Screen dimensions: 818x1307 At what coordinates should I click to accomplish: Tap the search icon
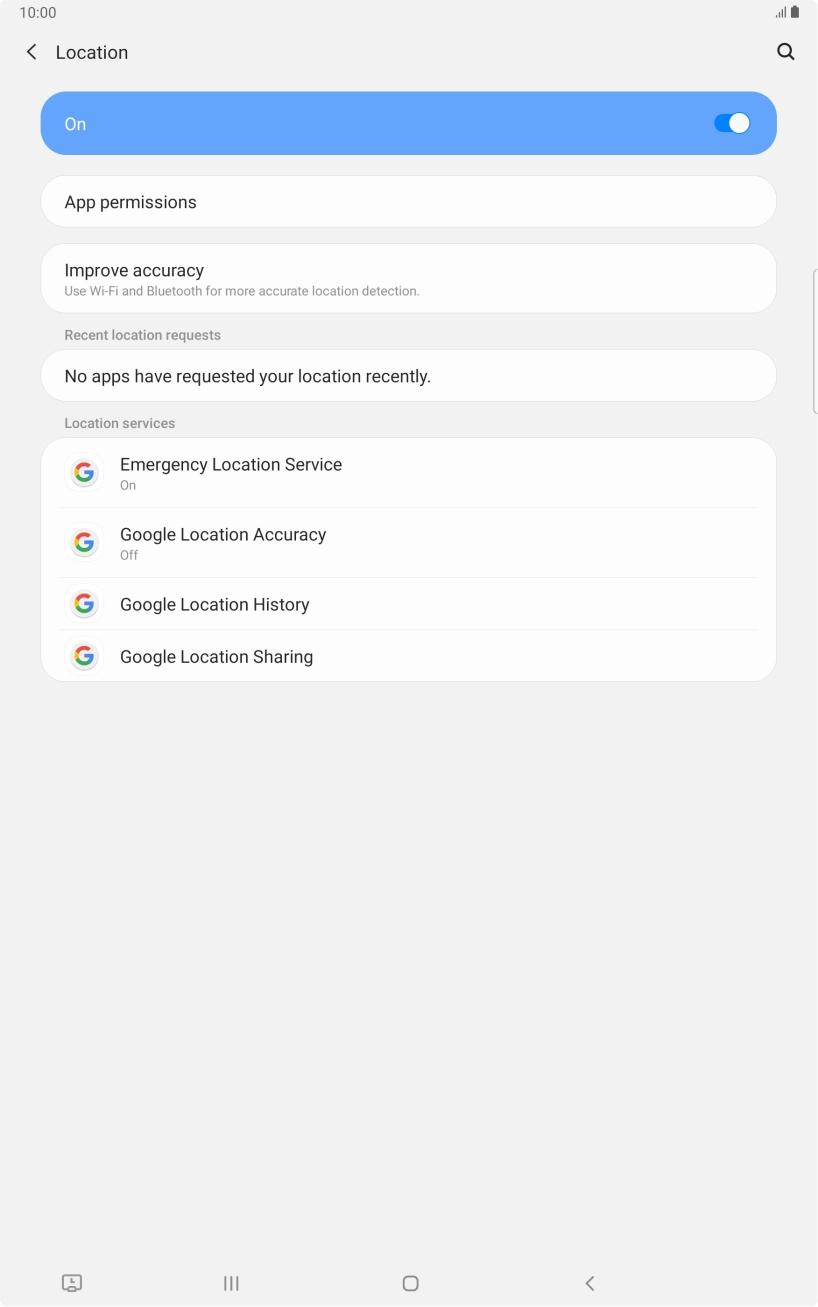point(786,52)
